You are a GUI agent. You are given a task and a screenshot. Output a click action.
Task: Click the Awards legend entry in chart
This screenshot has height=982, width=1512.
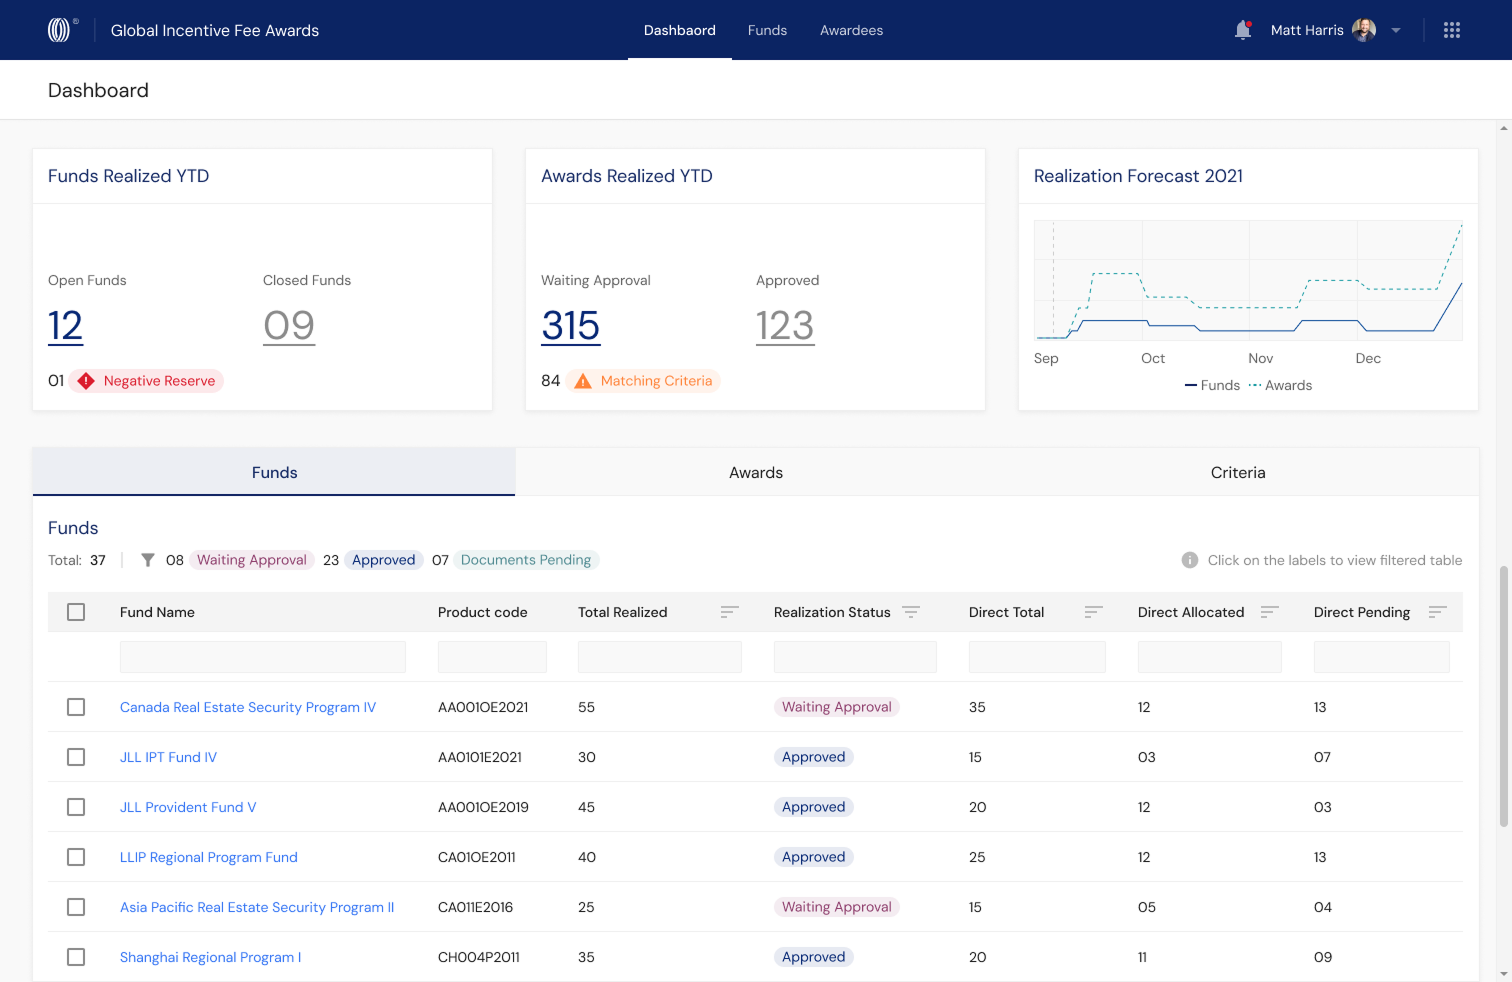coord(1280,385)
